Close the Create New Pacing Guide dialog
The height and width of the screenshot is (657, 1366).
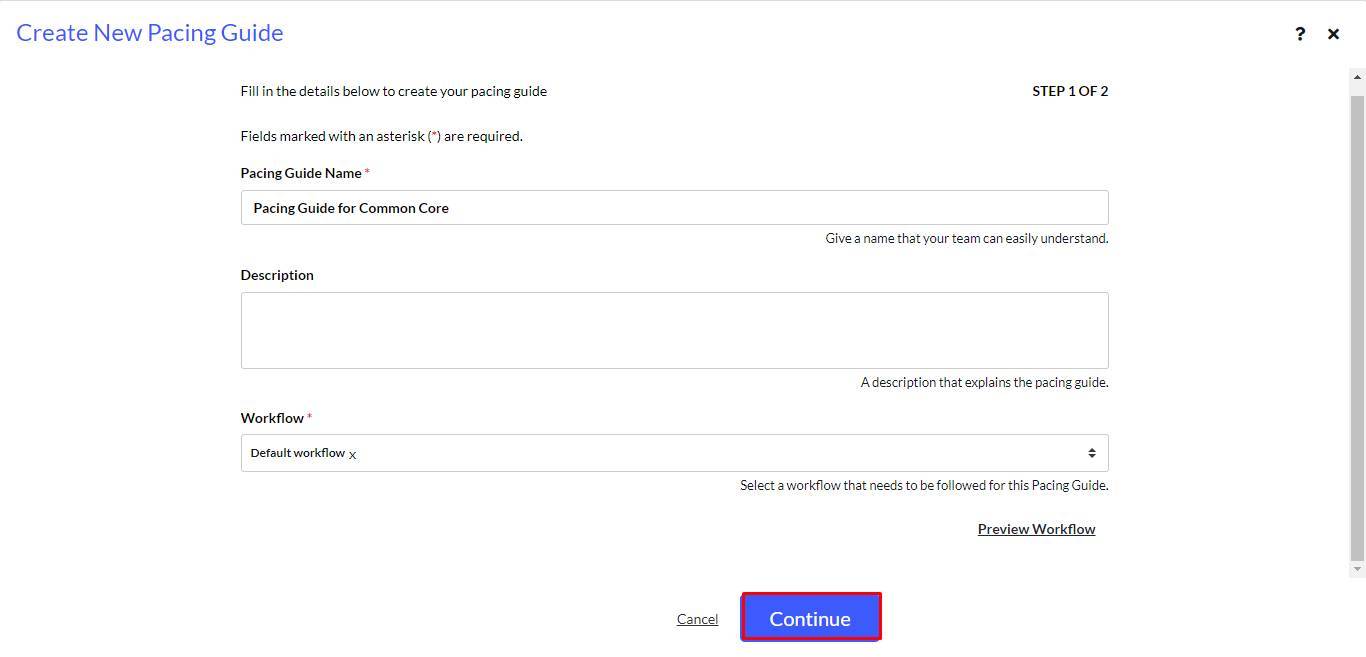[1333, 34]
